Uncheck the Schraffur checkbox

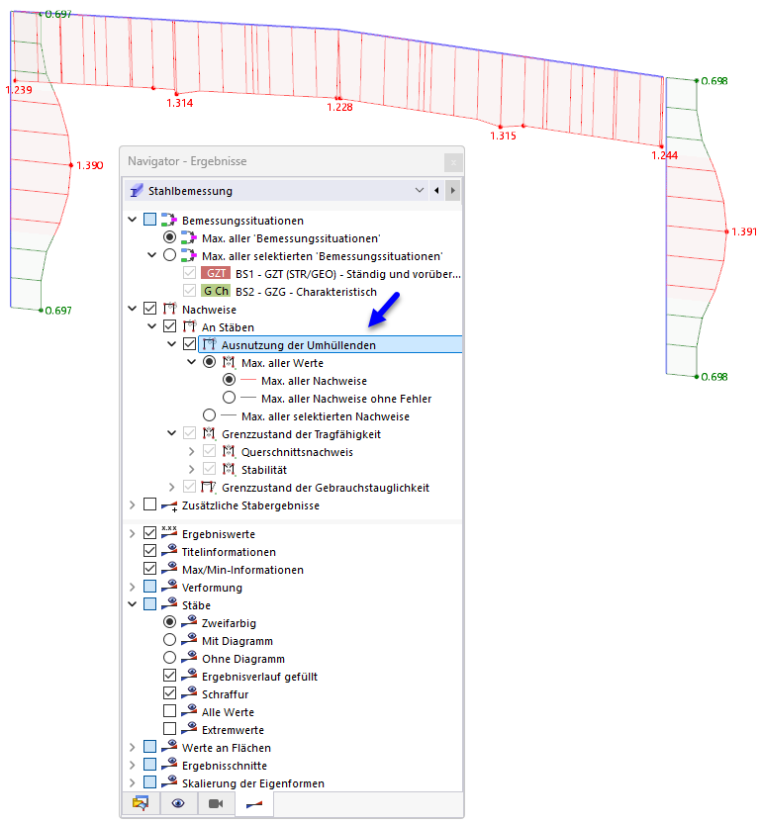point(169,693)
